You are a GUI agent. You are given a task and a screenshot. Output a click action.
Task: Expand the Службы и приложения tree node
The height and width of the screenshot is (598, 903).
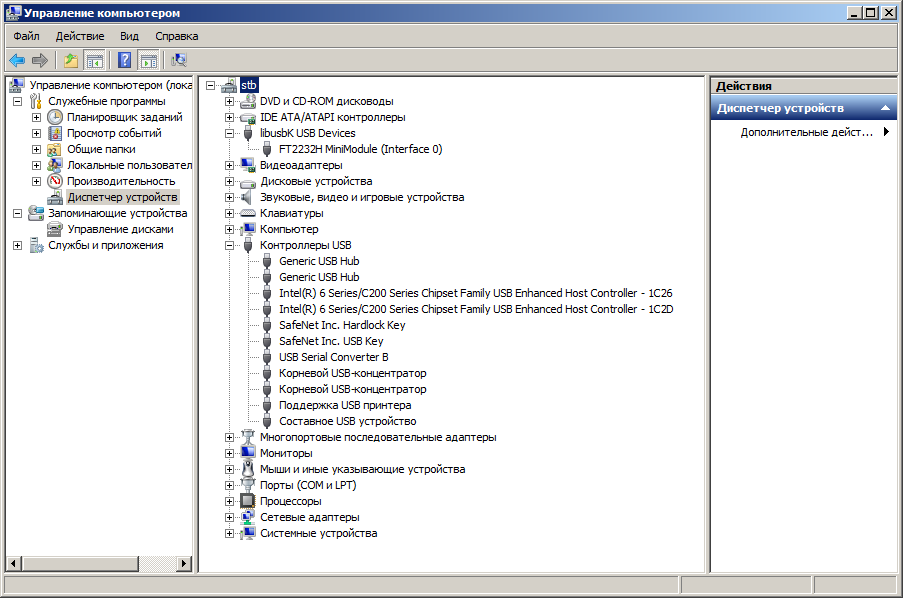coord(17,245)
